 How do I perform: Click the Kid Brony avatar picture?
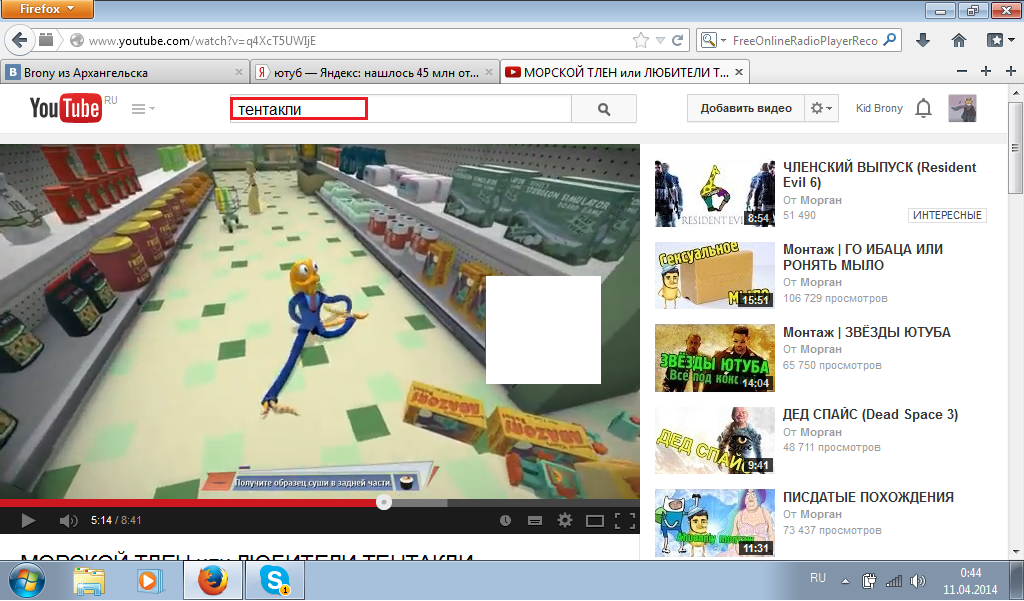coord(962,108)
